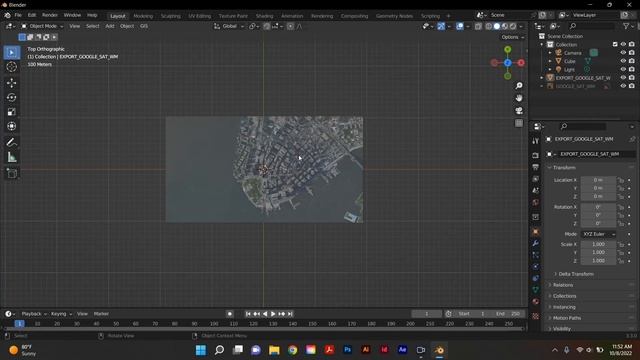This screenshot has height=360, width=640.
Task: Select the Rotate tool
Action: click(11, 97)
